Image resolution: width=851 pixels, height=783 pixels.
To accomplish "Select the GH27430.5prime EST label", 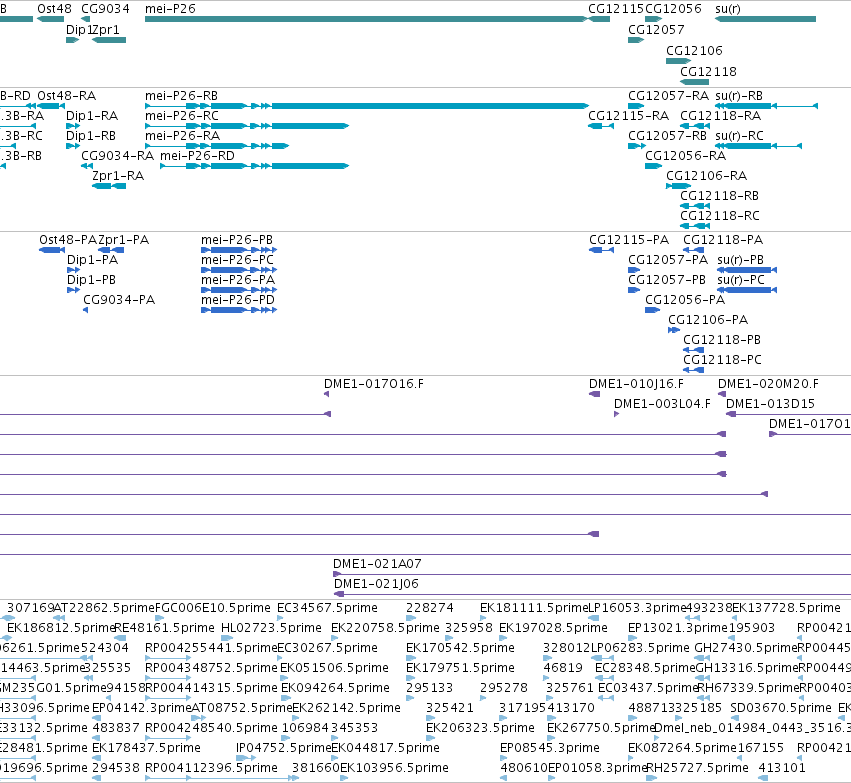I will [746, 648].
